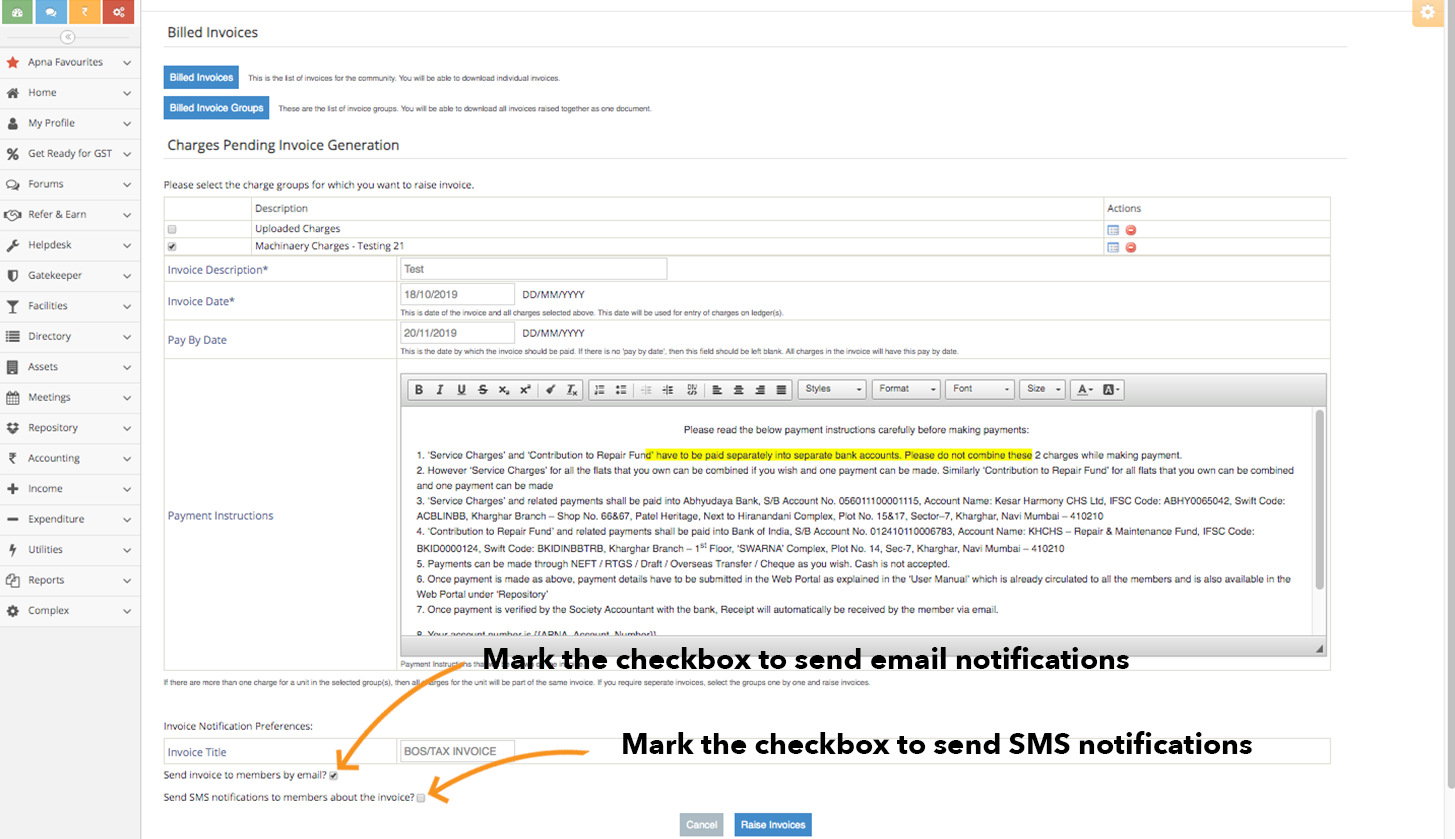Apply italic formatting in the text editor

[x=439, y=389]
